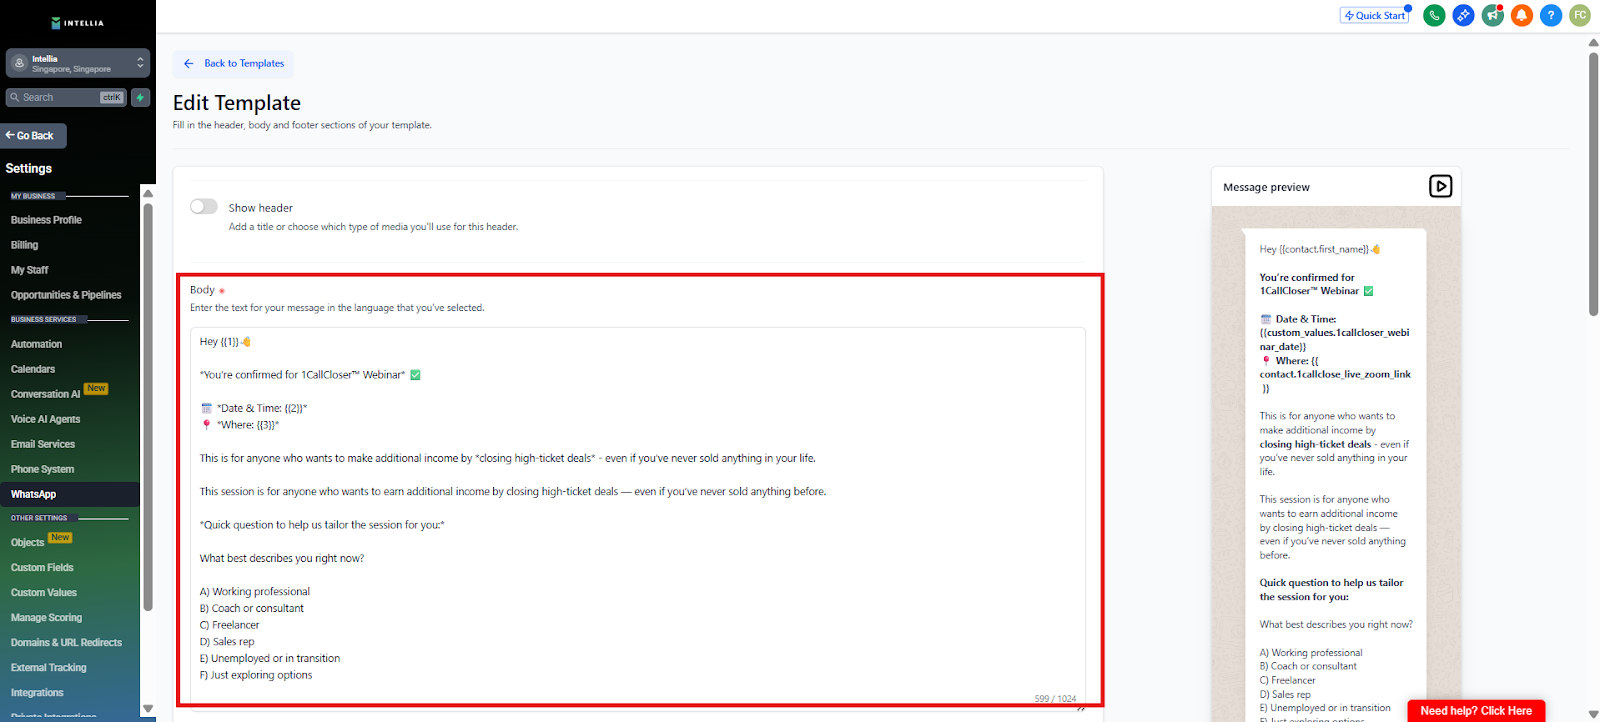Screen dimensions: 1600x722
Task: Click the Edit Template heading
Action: pyautogui.click(x=237, y=103)
